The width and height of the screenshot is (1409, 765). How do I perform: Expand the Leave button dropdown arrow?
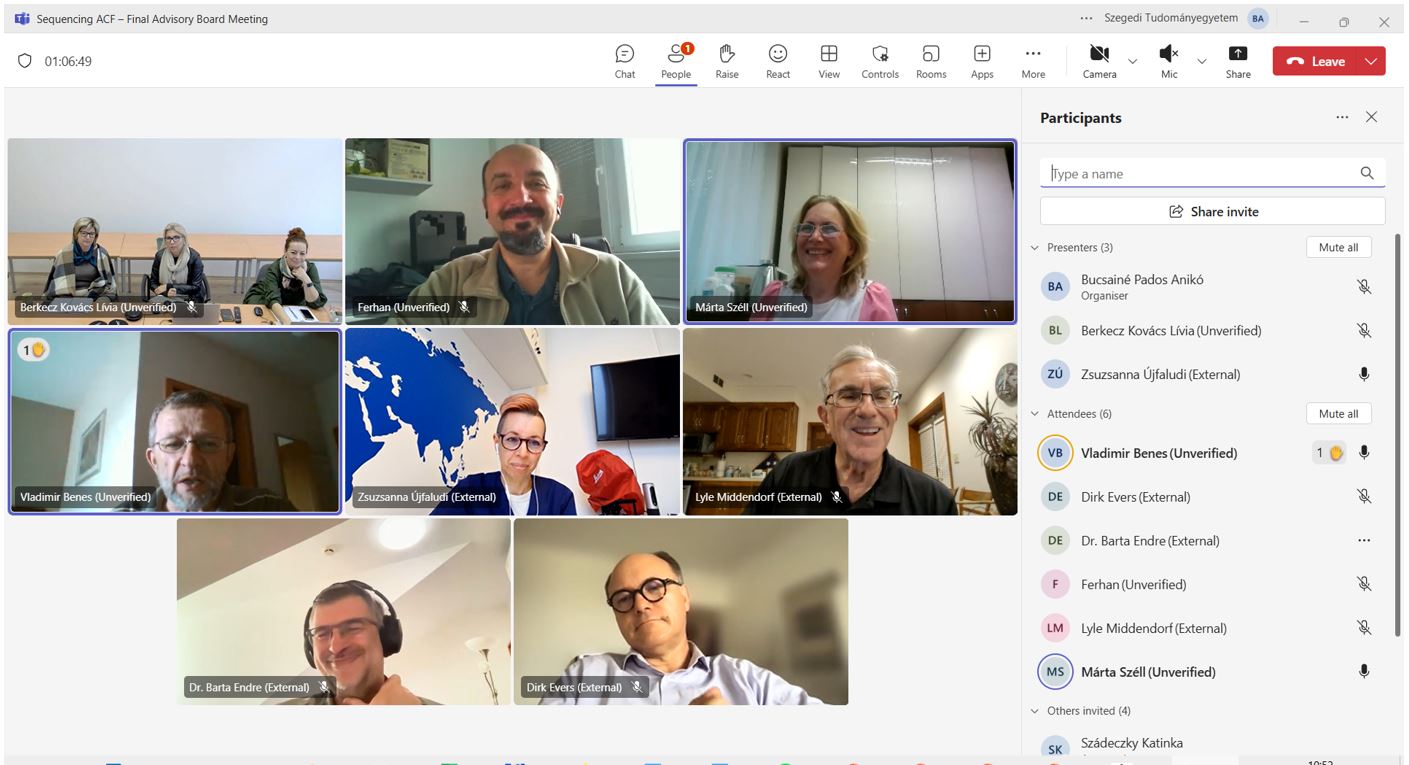coord(1371,61)
